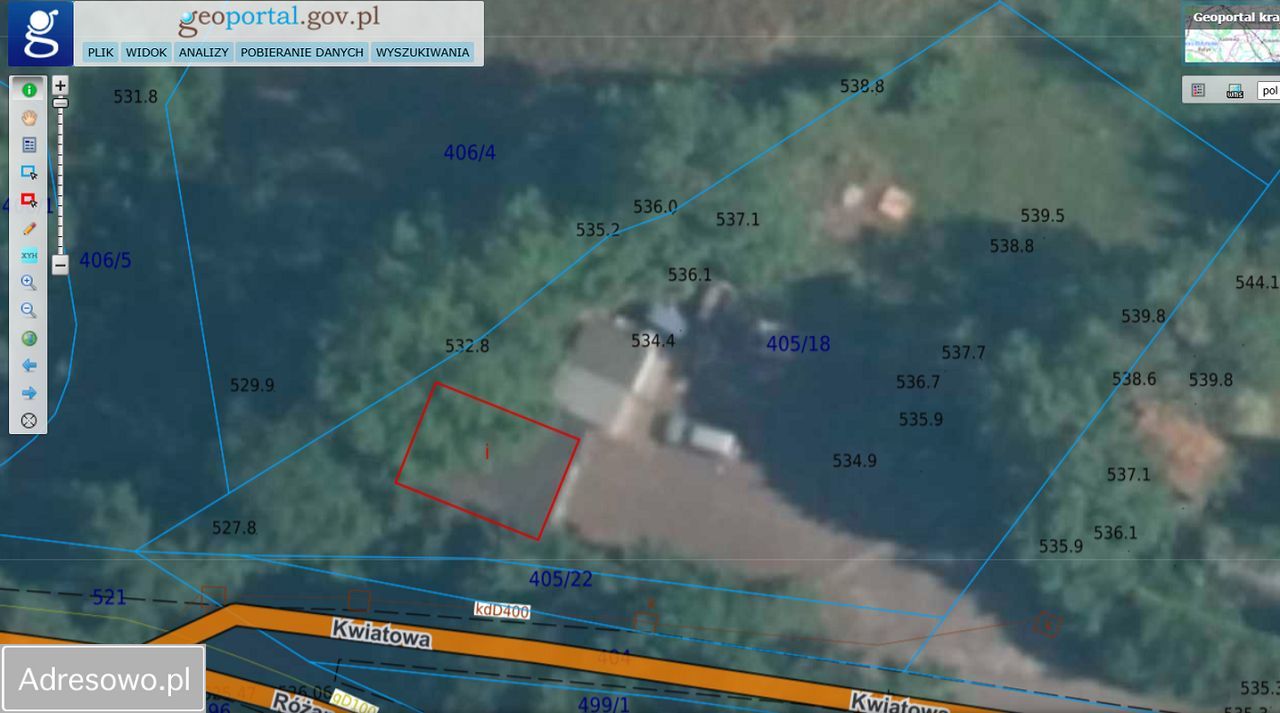Open the ANALIZY menu
Image resolution: width=1280 pixels, height=713 pixels.
point(203,52)
